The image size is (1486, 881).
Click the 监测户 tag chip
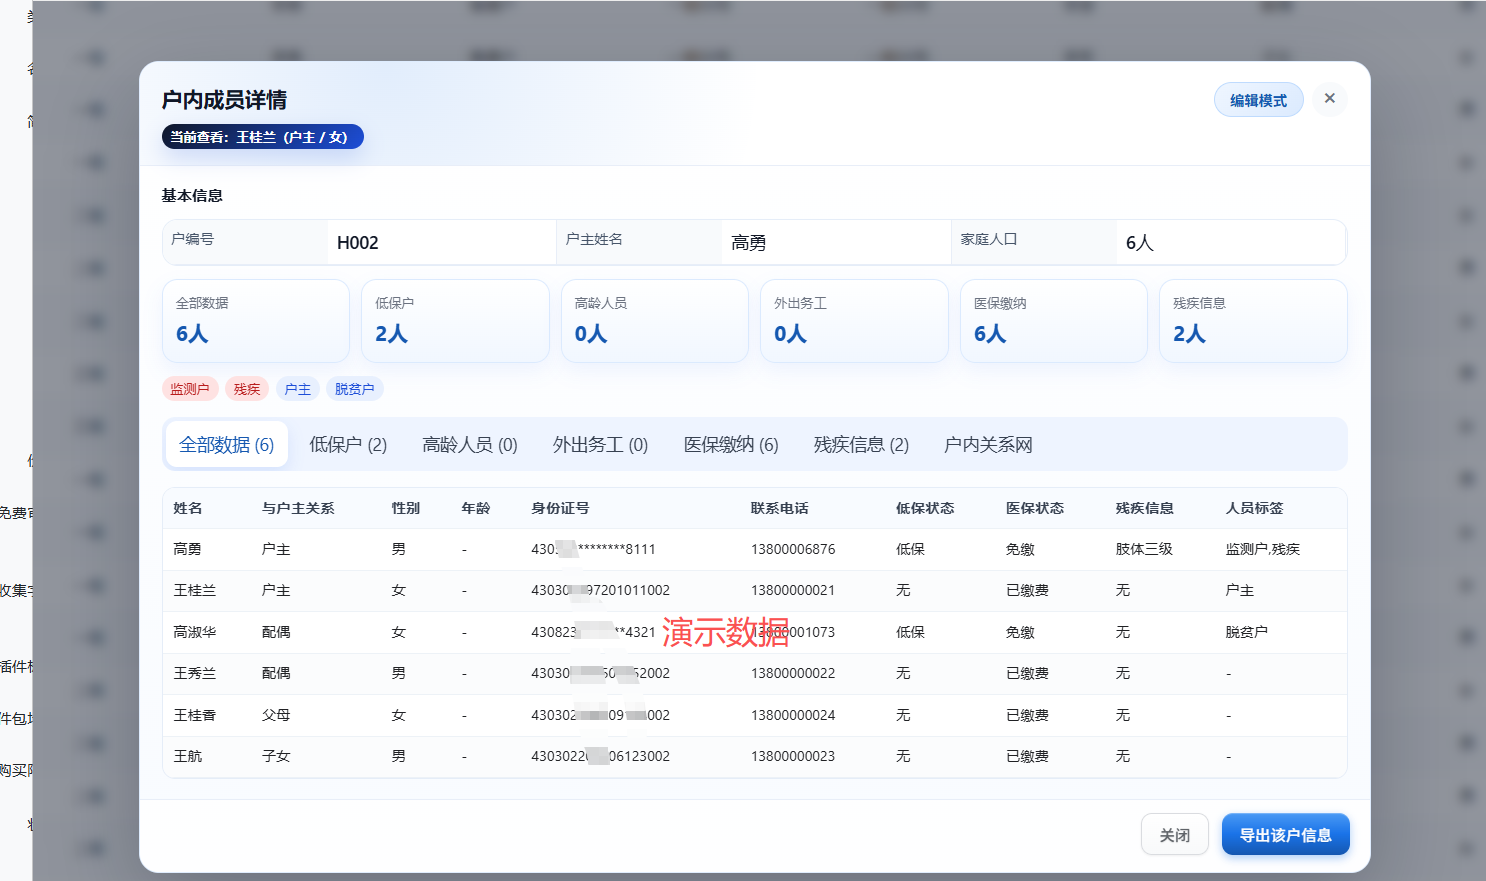click(x=190, y=389)
